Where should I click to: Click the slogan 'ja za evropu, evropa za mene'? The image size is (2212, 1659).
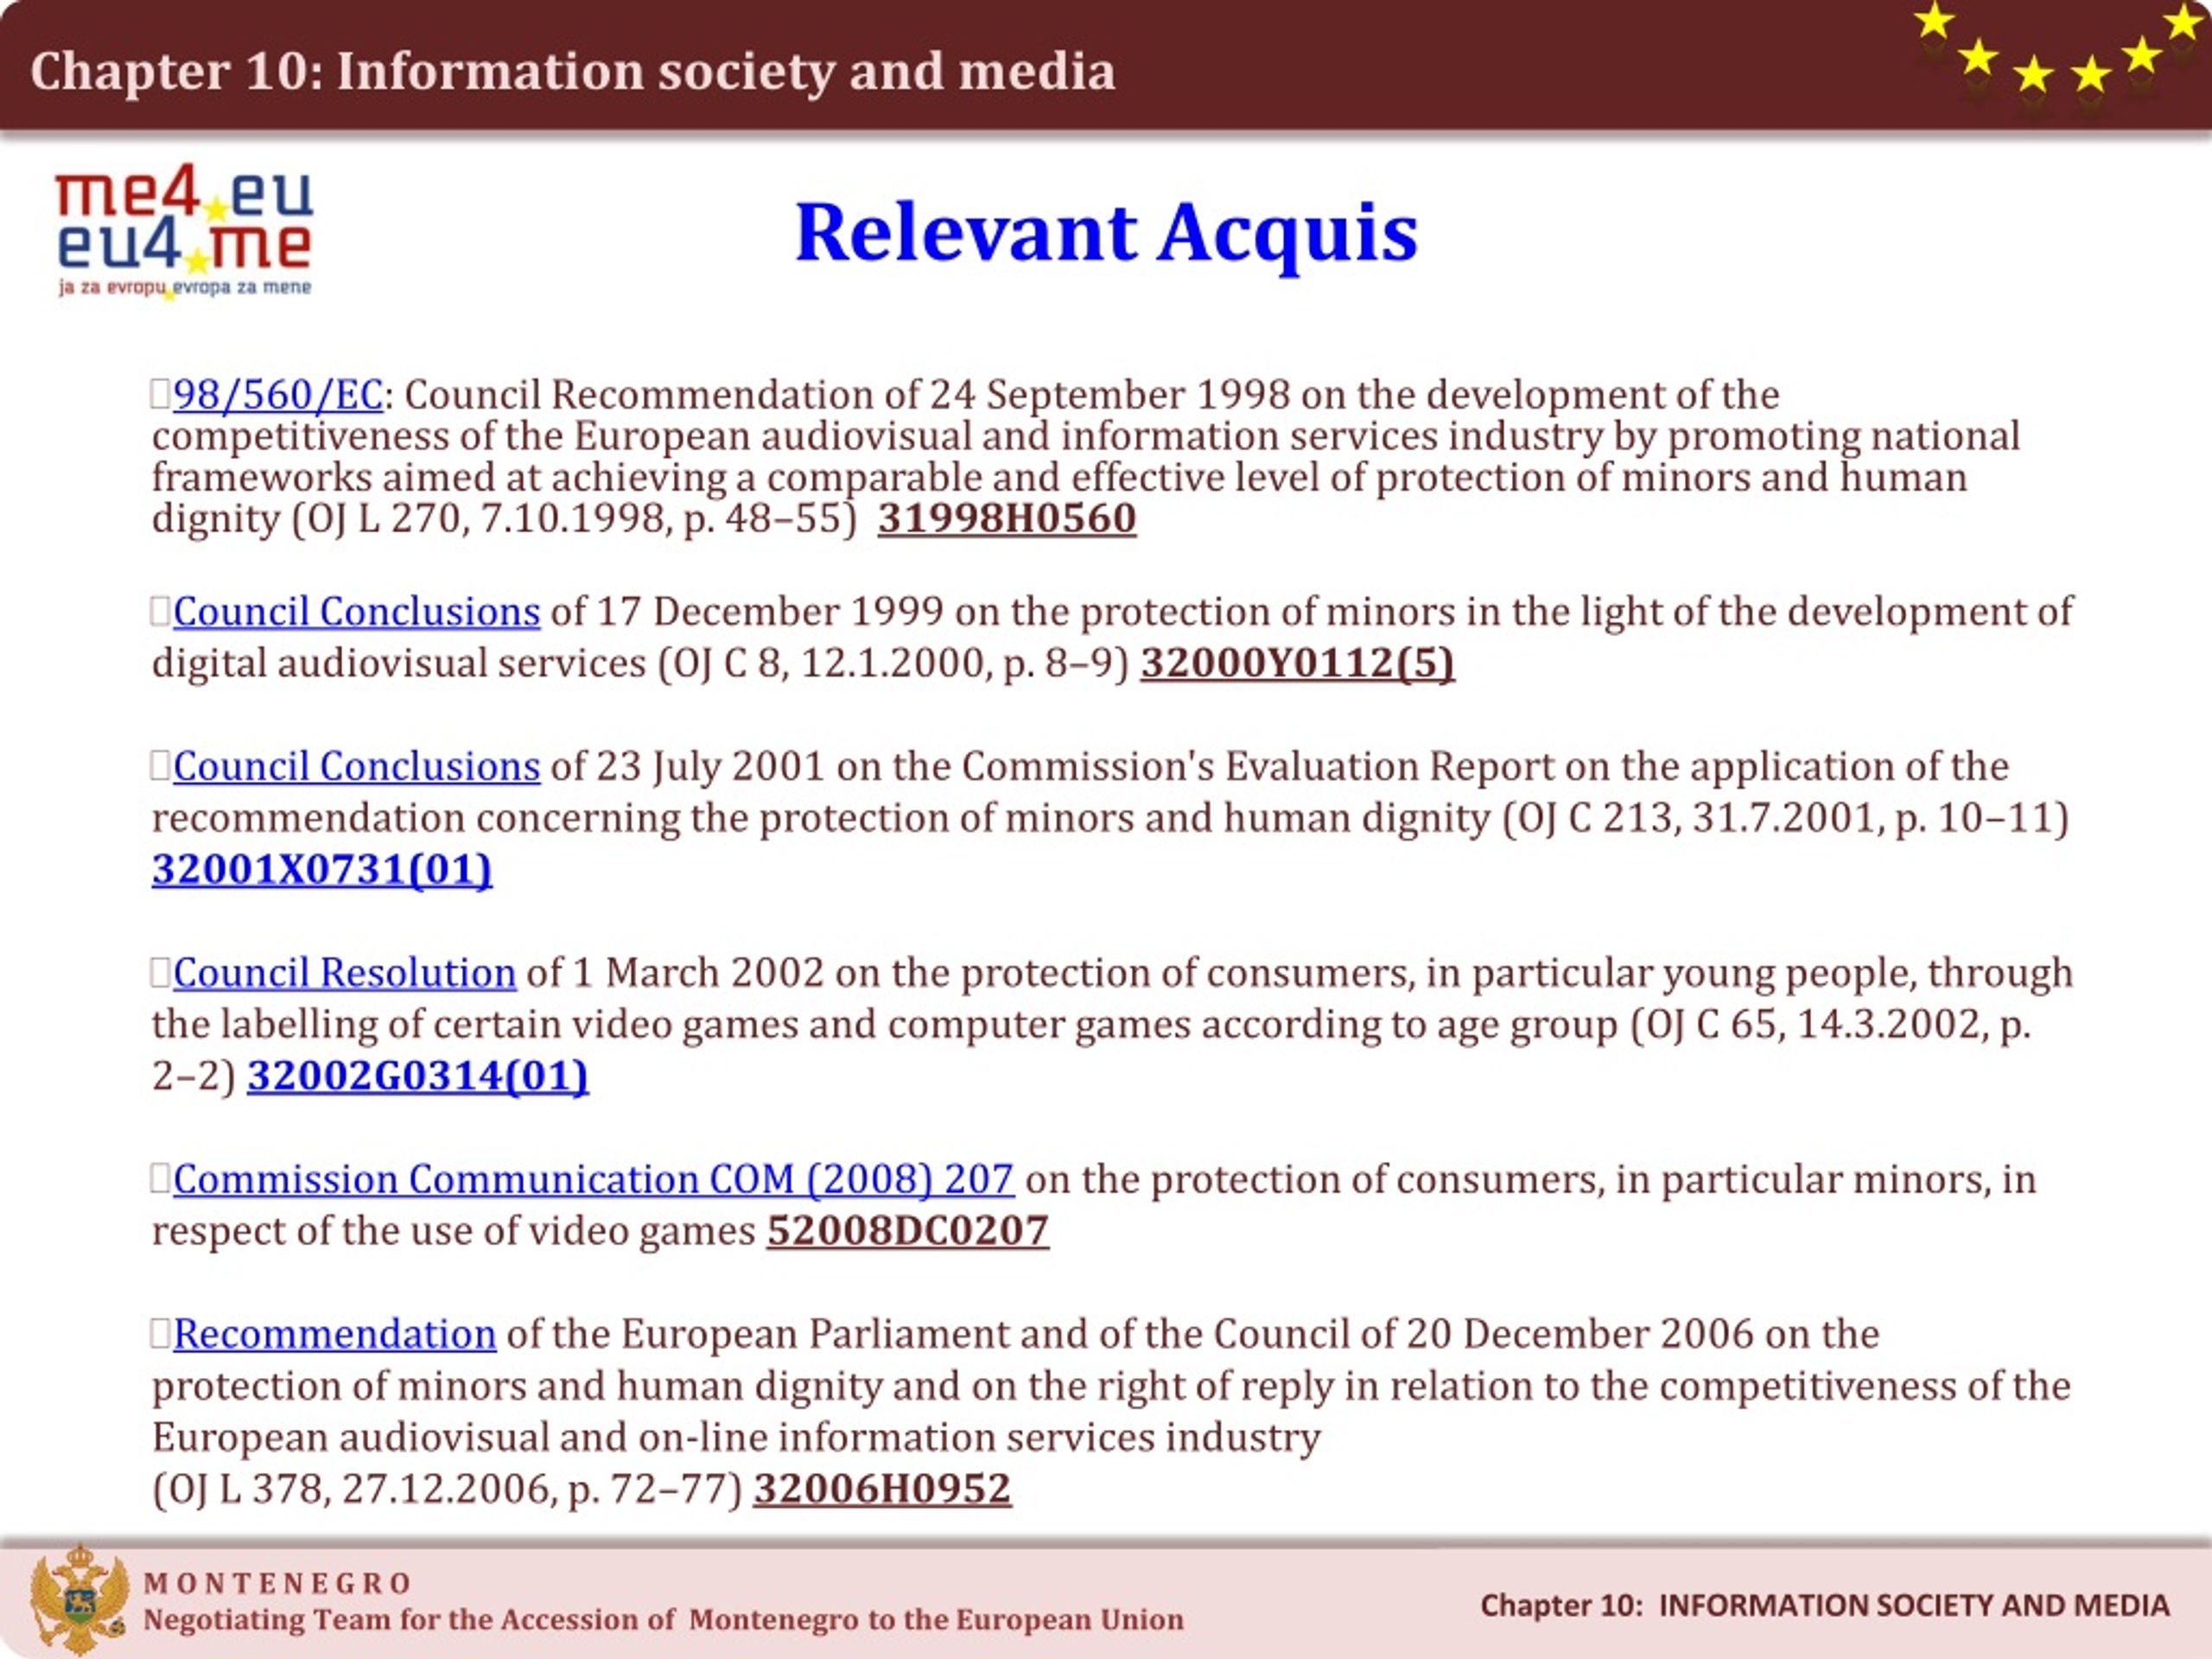click(x=185, y=288)
